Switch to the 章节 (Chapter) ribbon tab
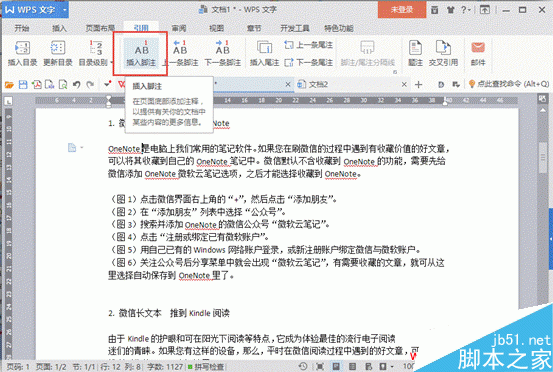The width and height of the screenshot is (553, 372). click(x=254, y=28)
